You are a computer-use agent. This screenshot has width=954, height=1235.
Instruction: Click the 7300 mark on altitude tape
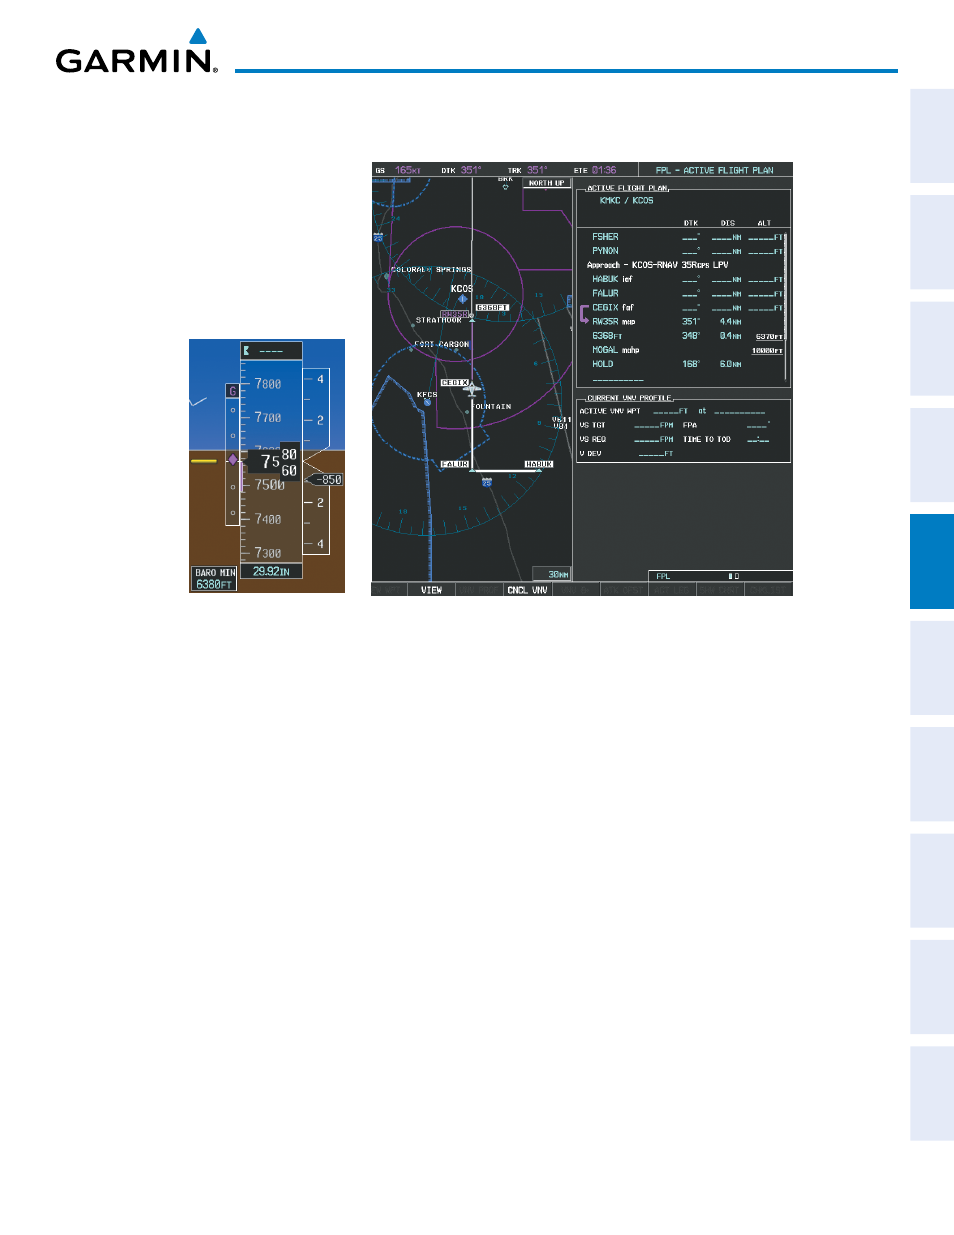[268, 553]
